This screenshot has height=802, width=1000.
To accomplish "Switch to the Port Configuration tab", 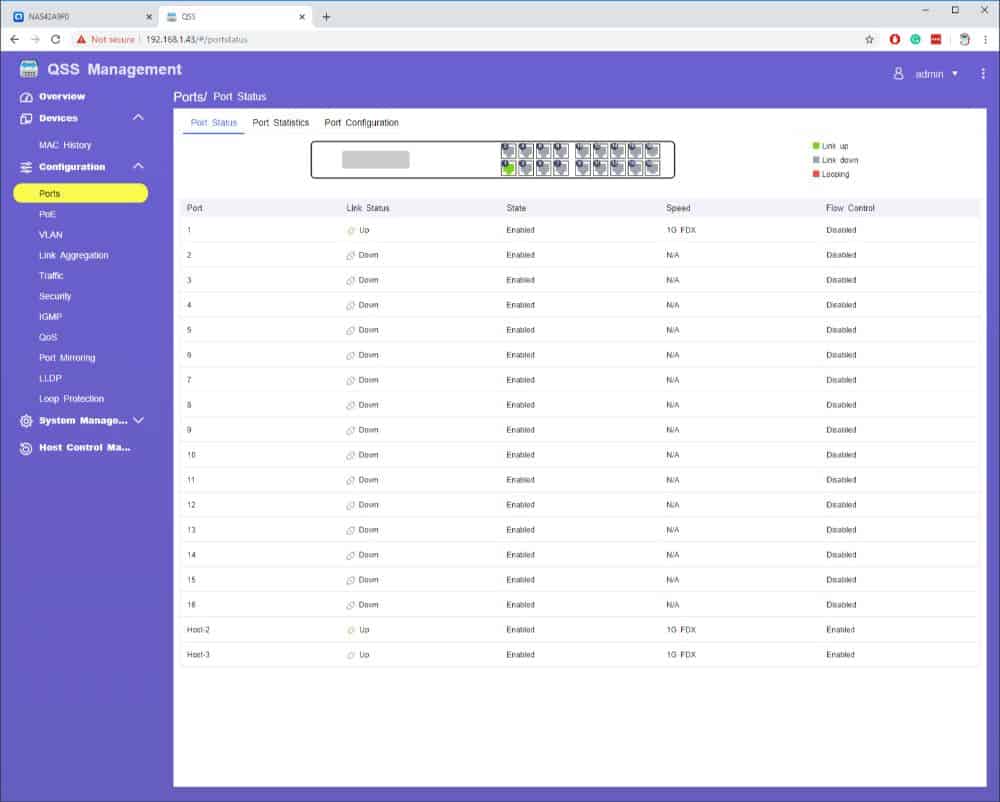I will coord(361,123).
